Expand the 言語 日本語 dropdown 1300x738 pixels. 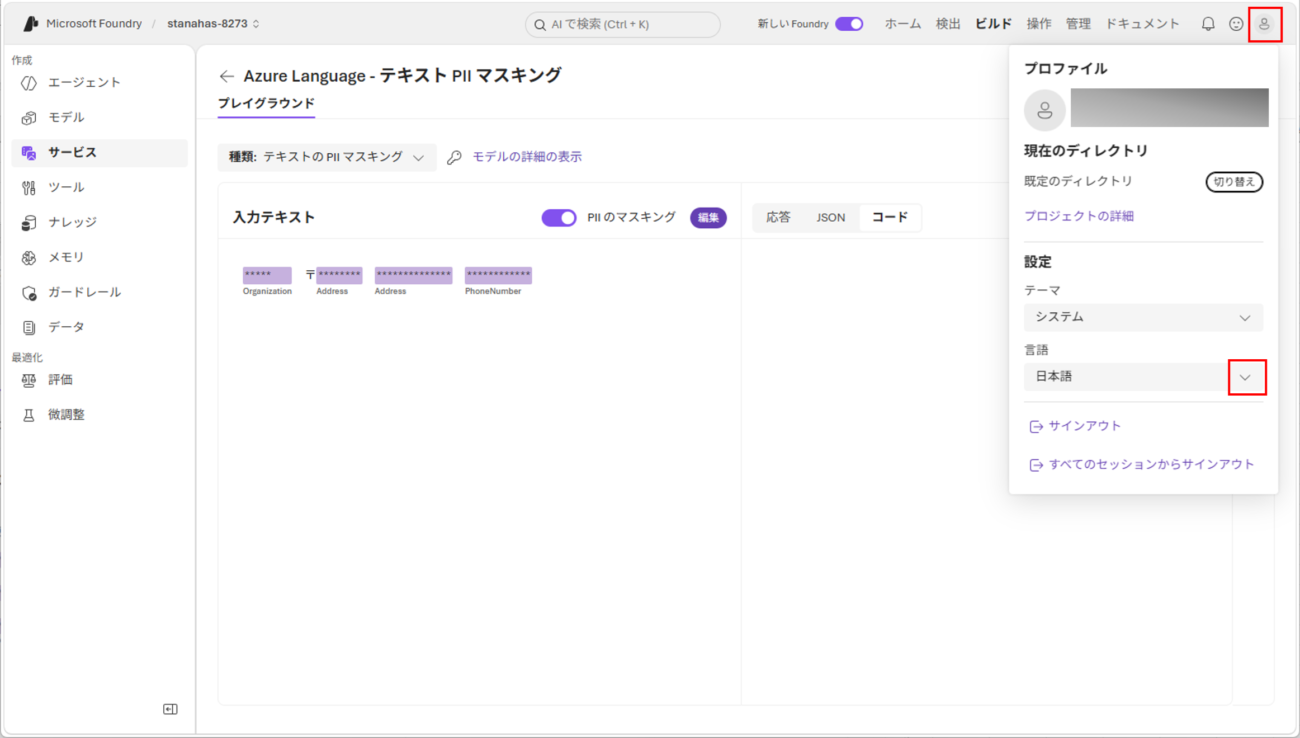click(1143, 377)
